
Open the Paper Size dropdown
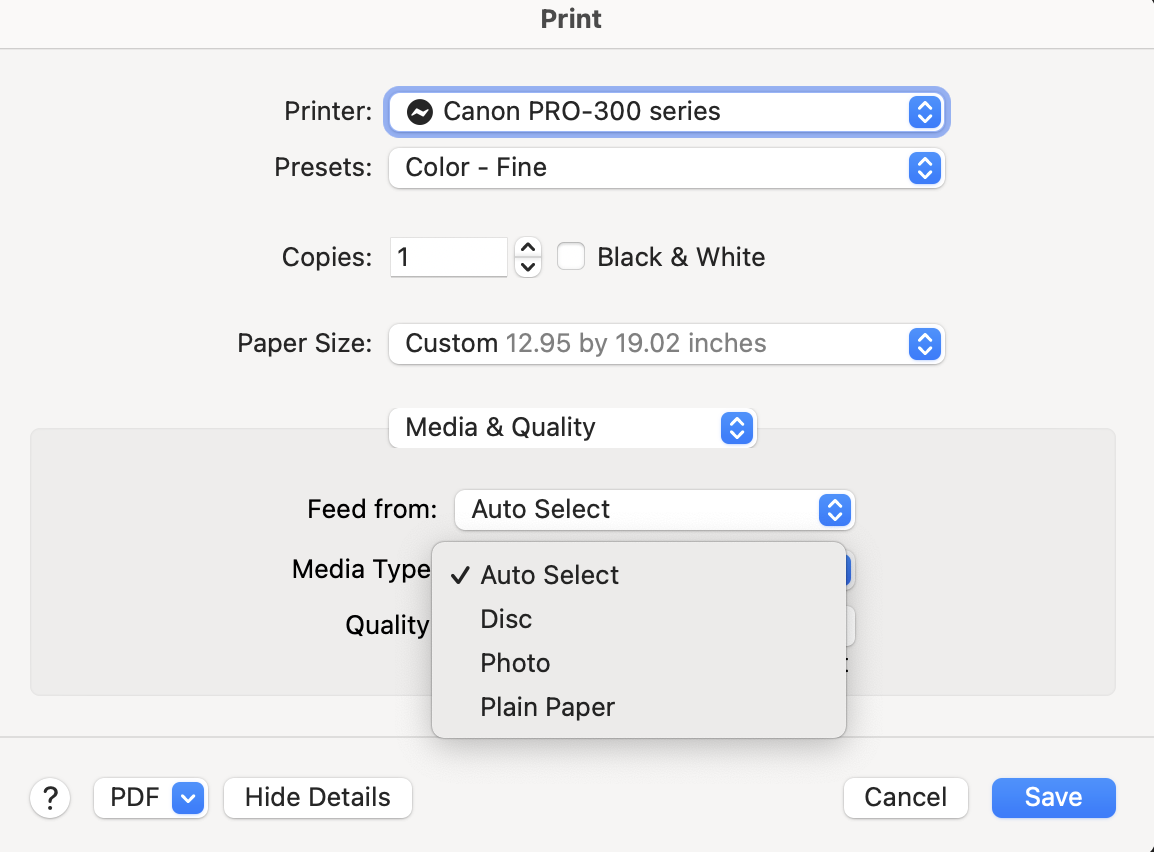pos(666,344)
